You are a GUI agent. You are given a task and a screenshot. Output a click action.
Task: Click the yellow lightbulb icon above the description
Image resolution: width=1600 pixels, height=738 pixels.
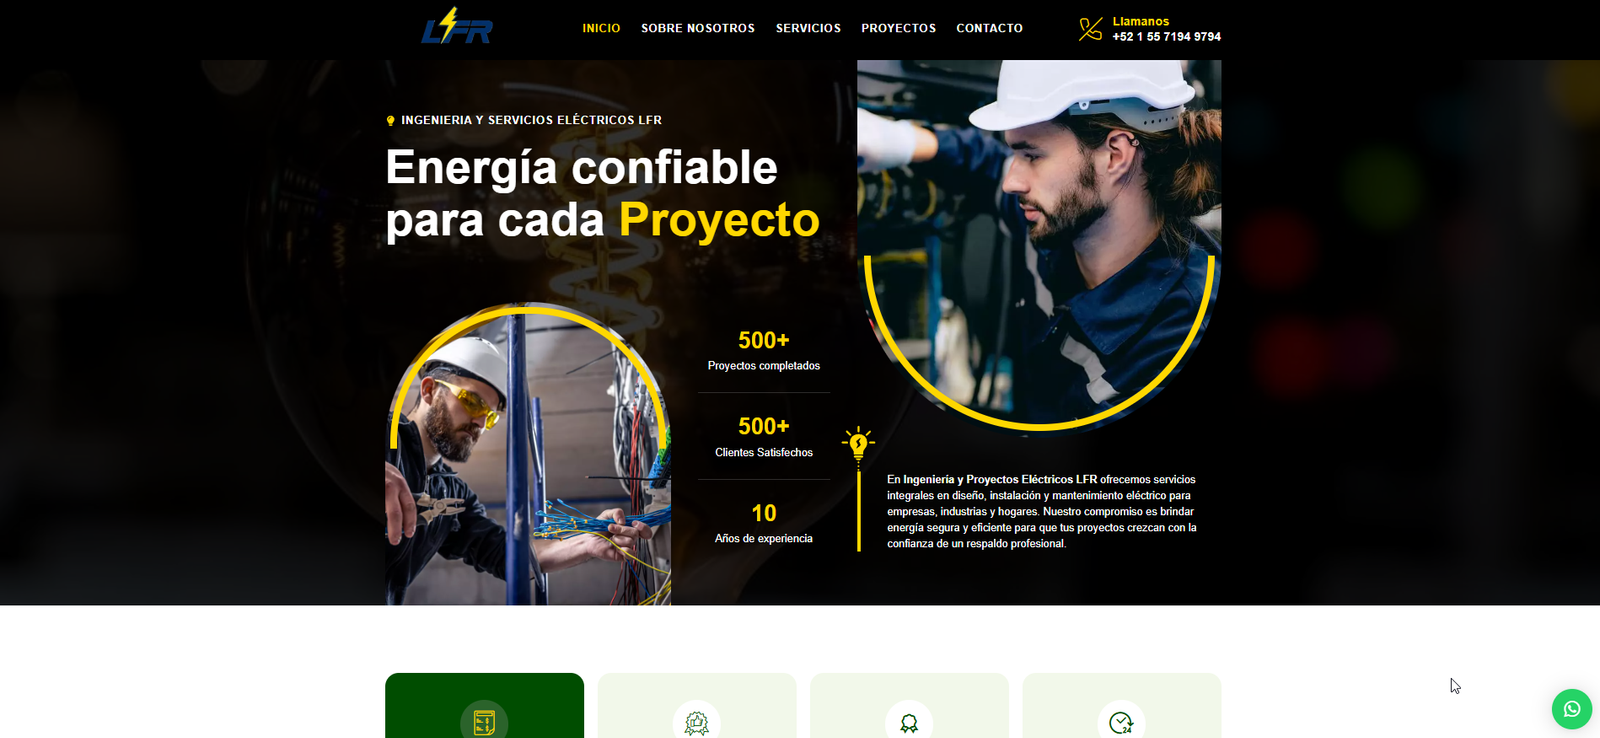pyautogui.click(x=858, y=443)
